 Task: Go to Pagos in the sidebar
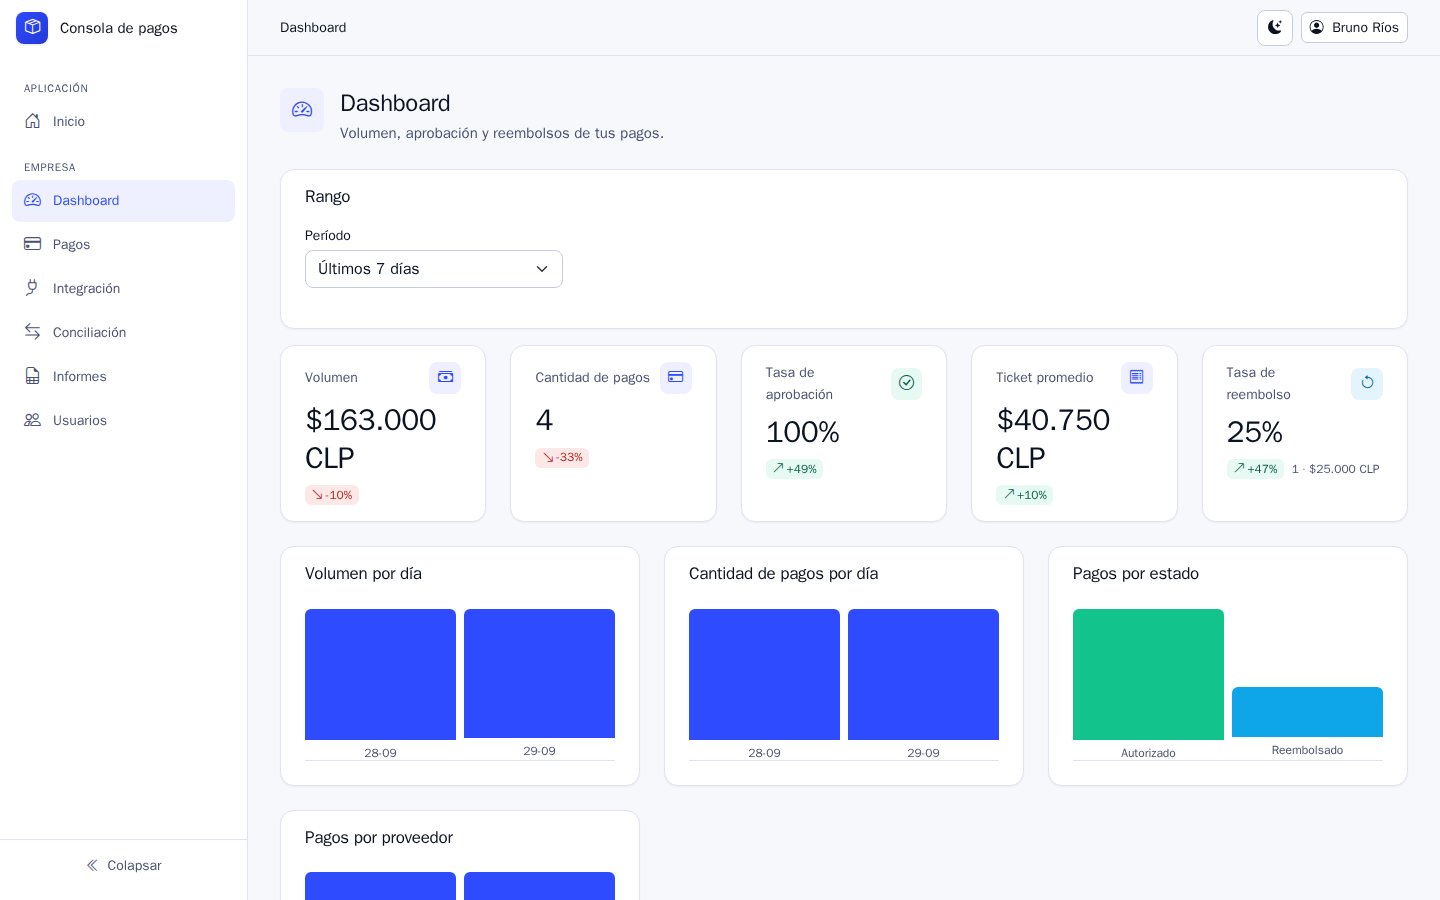coord(123,245)
